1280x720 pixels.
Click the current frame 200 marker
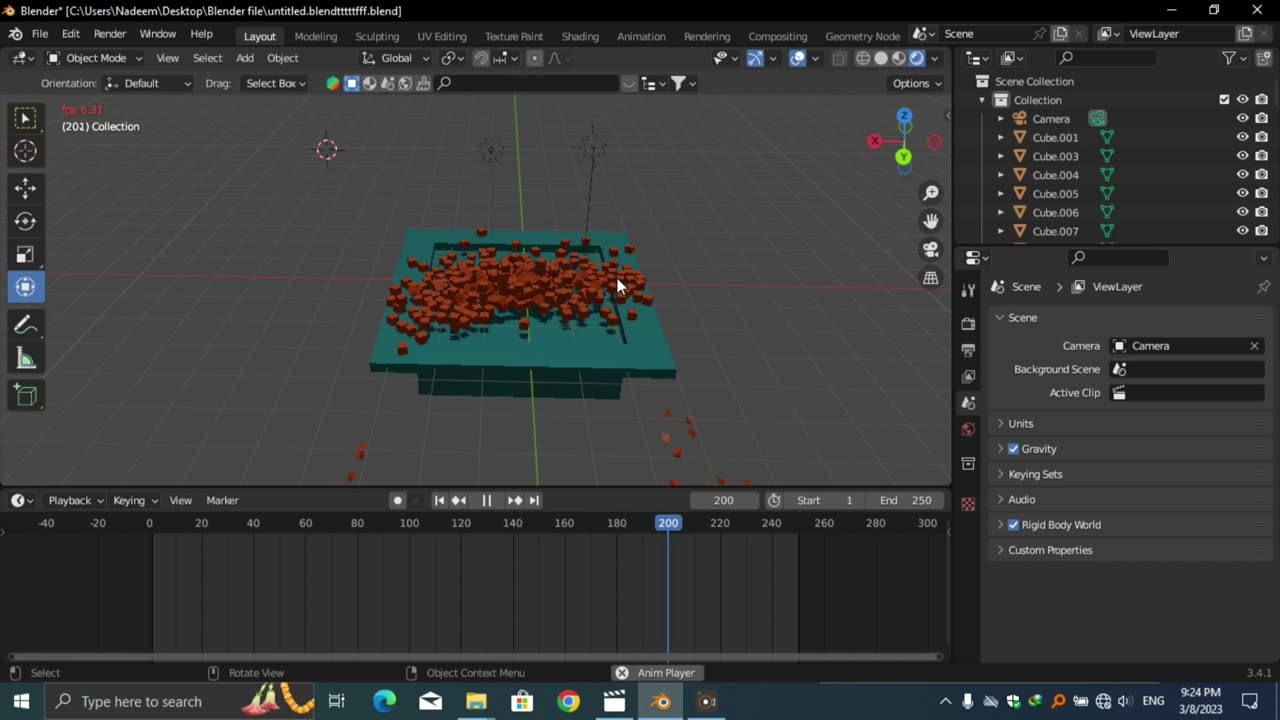668,523
